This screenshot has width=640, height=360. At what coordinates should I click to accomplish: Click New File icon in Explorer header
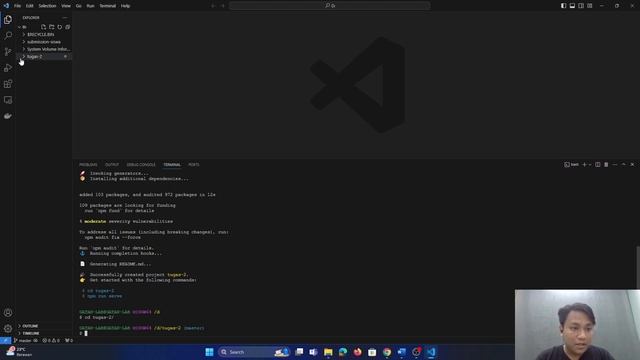click(43, 27)
